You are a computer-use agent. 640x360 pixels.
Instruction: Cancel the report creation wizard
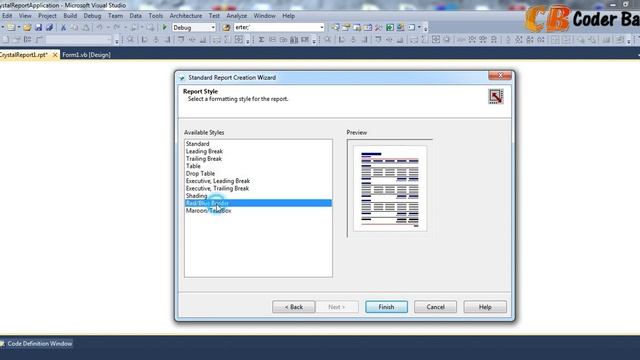pos(436,307)
